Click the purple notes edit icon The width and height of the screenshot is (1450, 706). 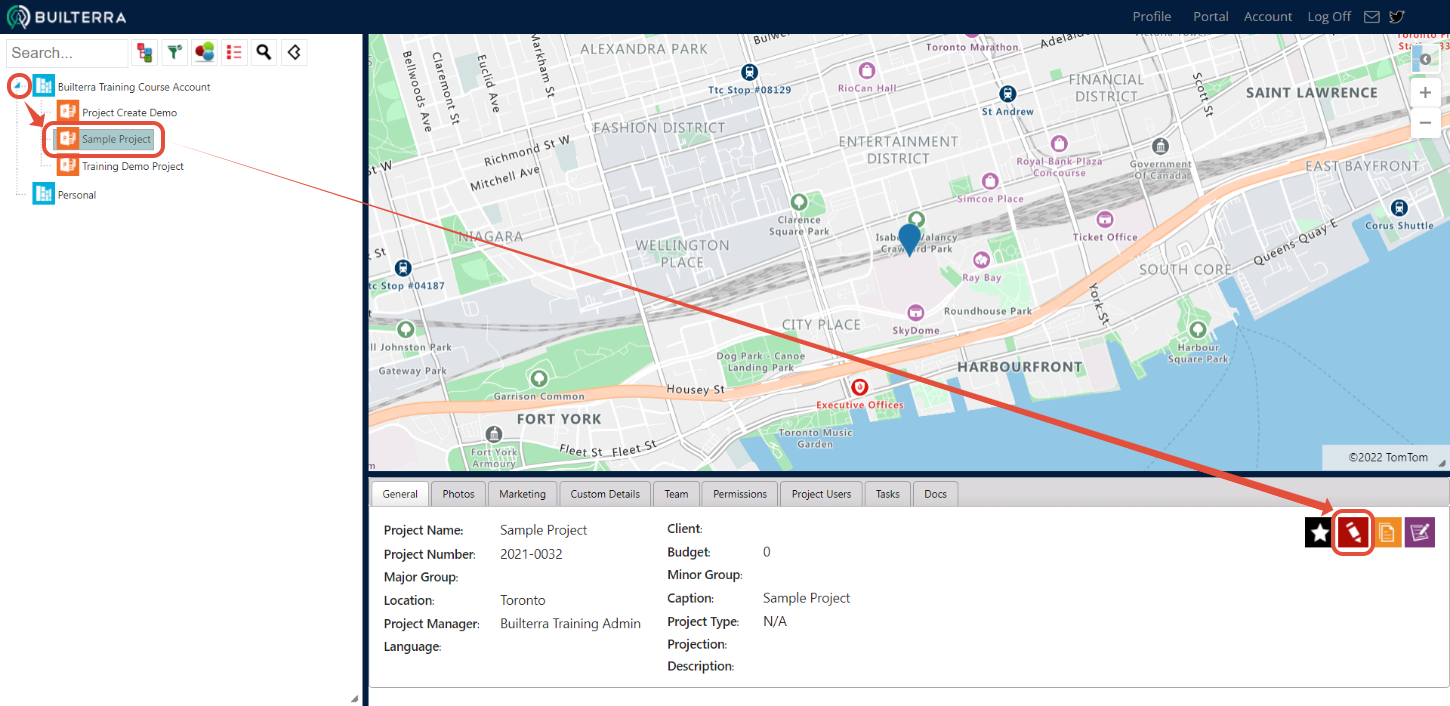click(x=1420, y=533)
